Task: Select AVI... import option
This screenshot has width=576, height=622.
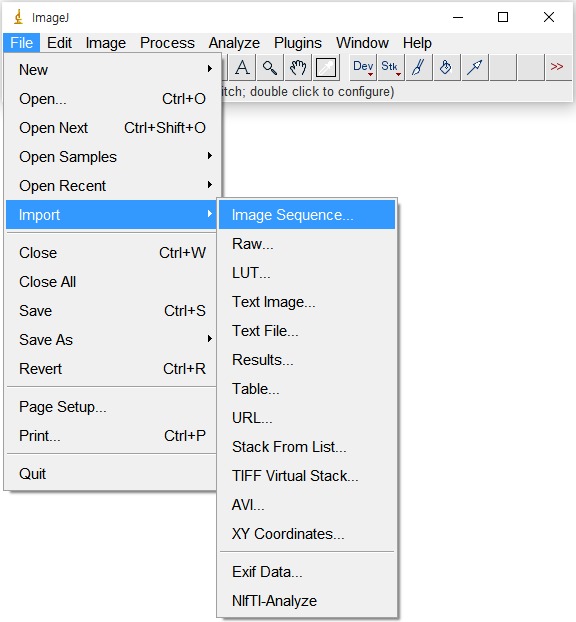Action: tap(307, 505)
